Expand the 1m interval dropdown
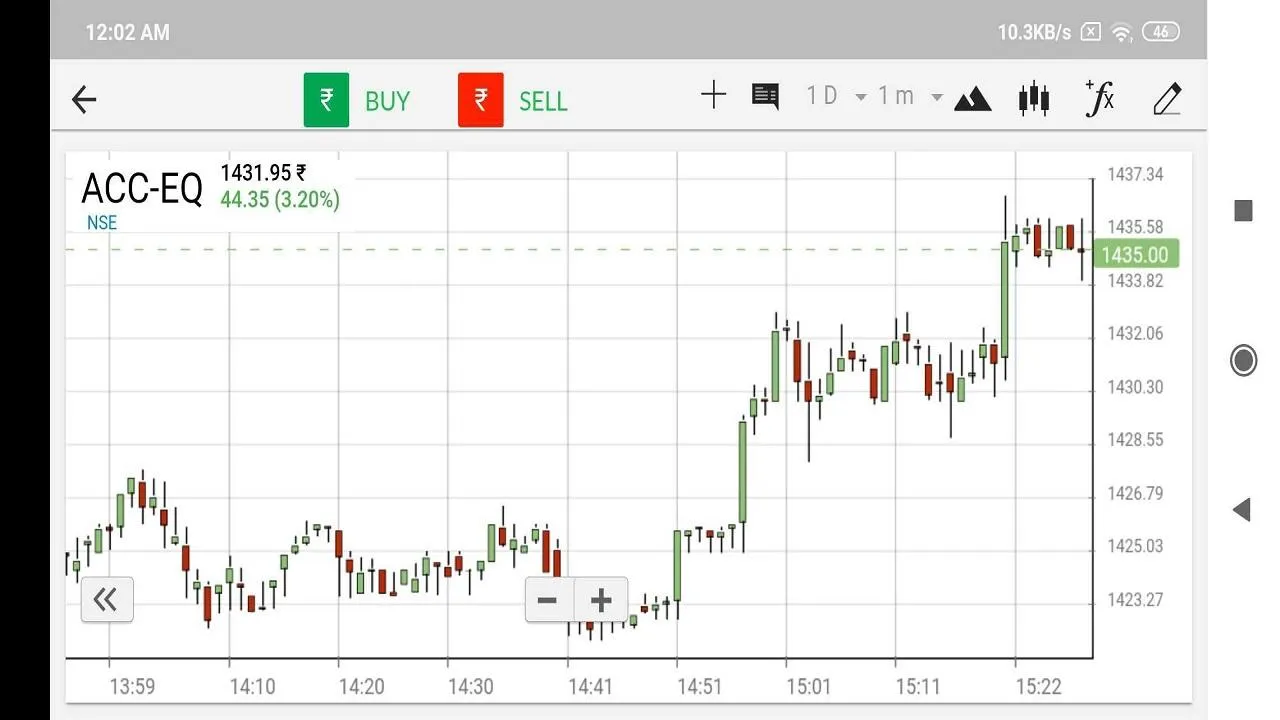This screenshot has height=720, width=1280. point(909,96)
